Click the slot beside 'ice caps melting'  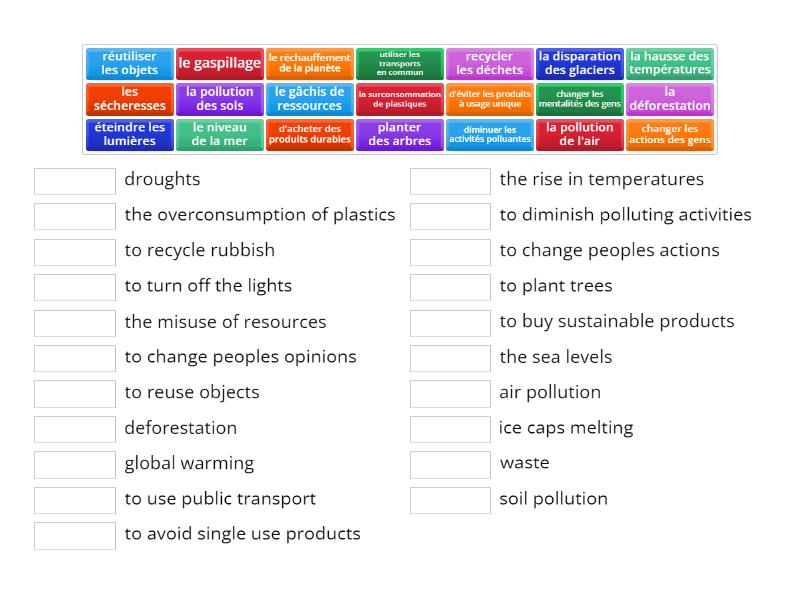pyautogui.click(x=450, y=429)
